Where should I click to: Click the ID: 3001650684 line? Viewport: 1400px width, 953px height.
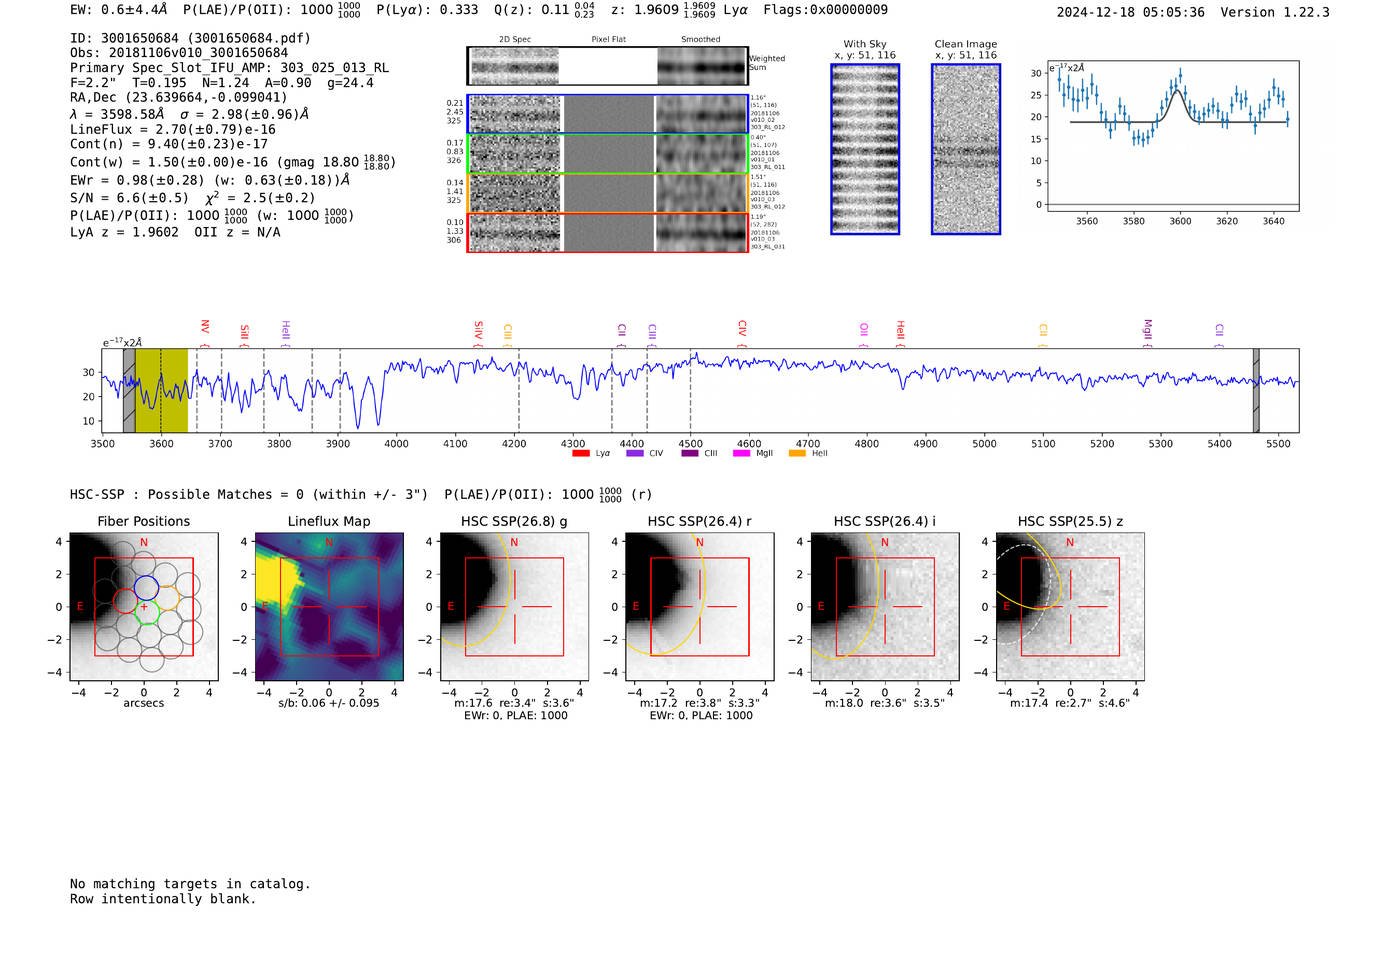click(190, 38)
